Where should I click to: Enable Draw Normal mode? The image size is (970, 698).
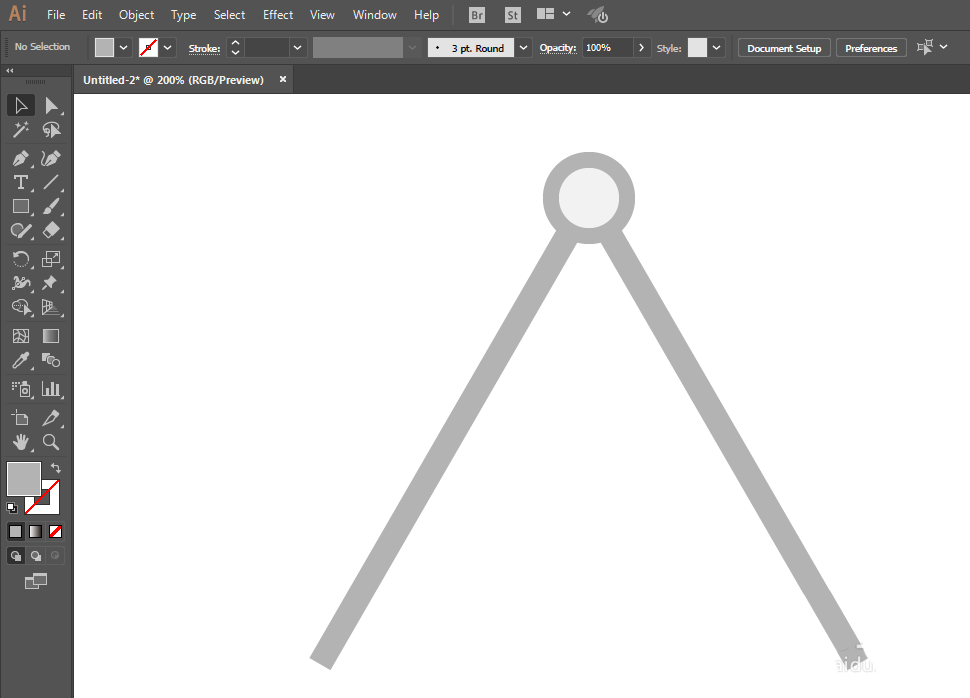[x=16, y=556]
